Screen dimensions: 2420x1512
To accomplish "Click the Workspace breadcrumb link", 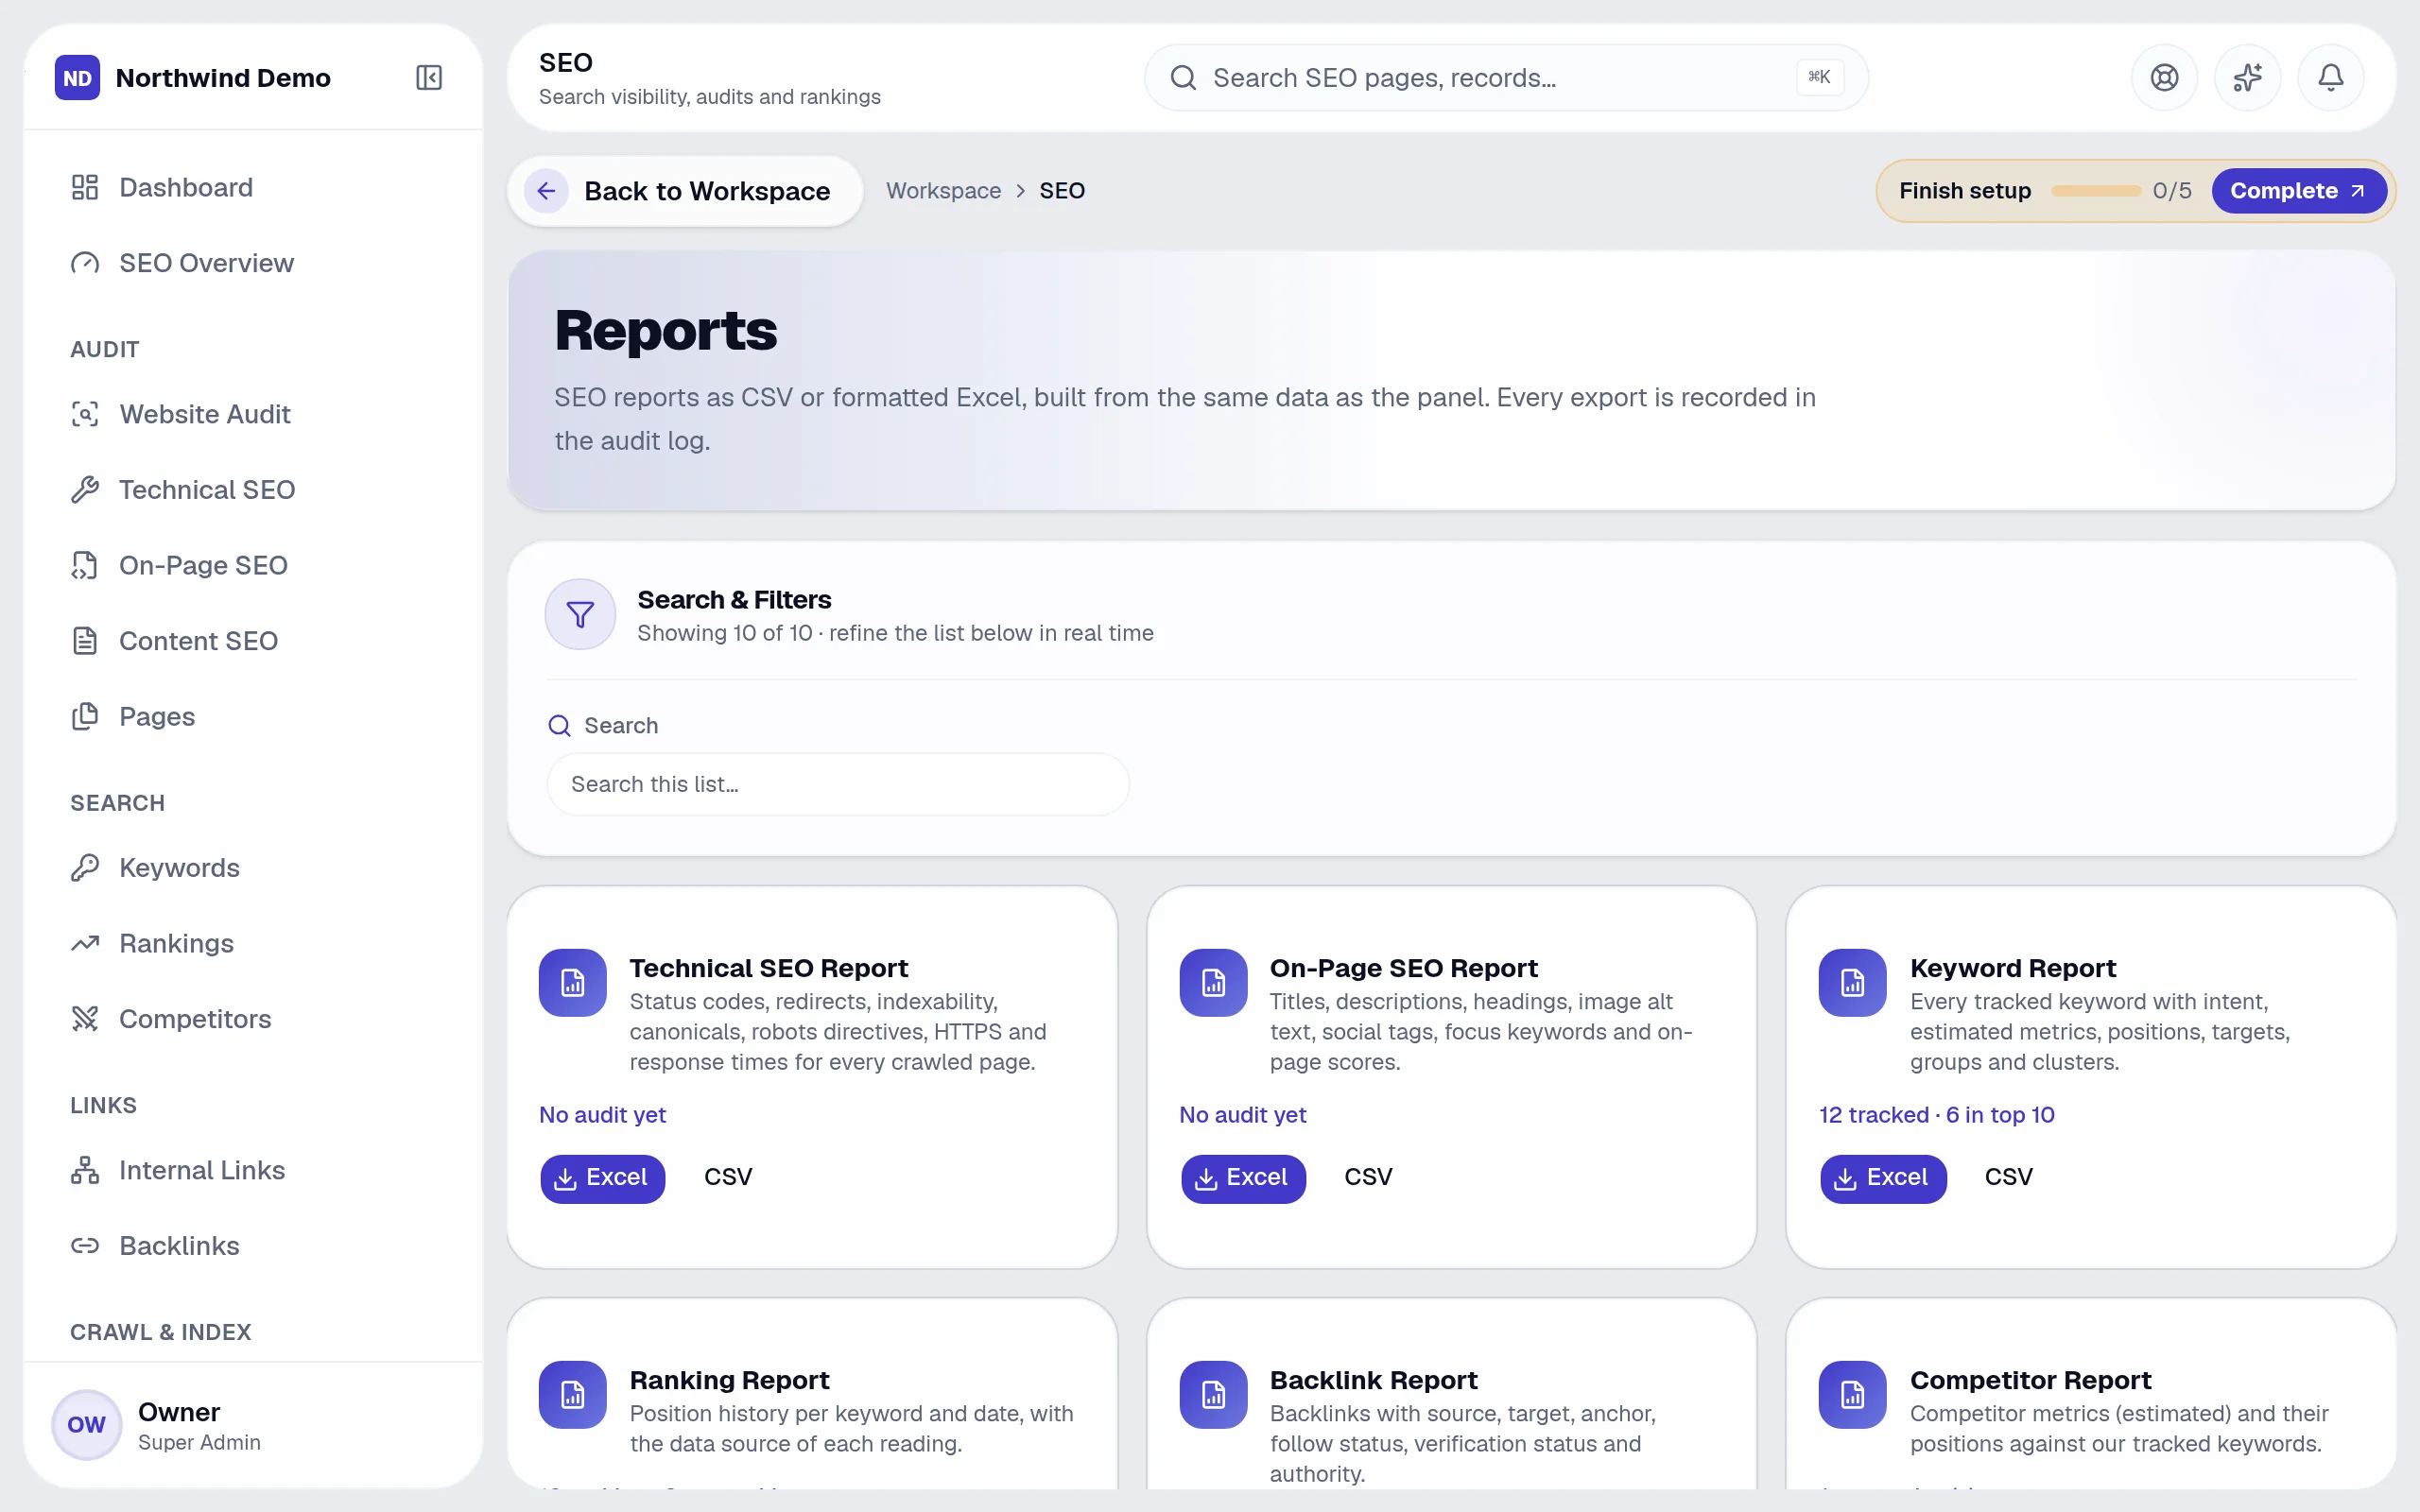I will (x=943, y=191).
